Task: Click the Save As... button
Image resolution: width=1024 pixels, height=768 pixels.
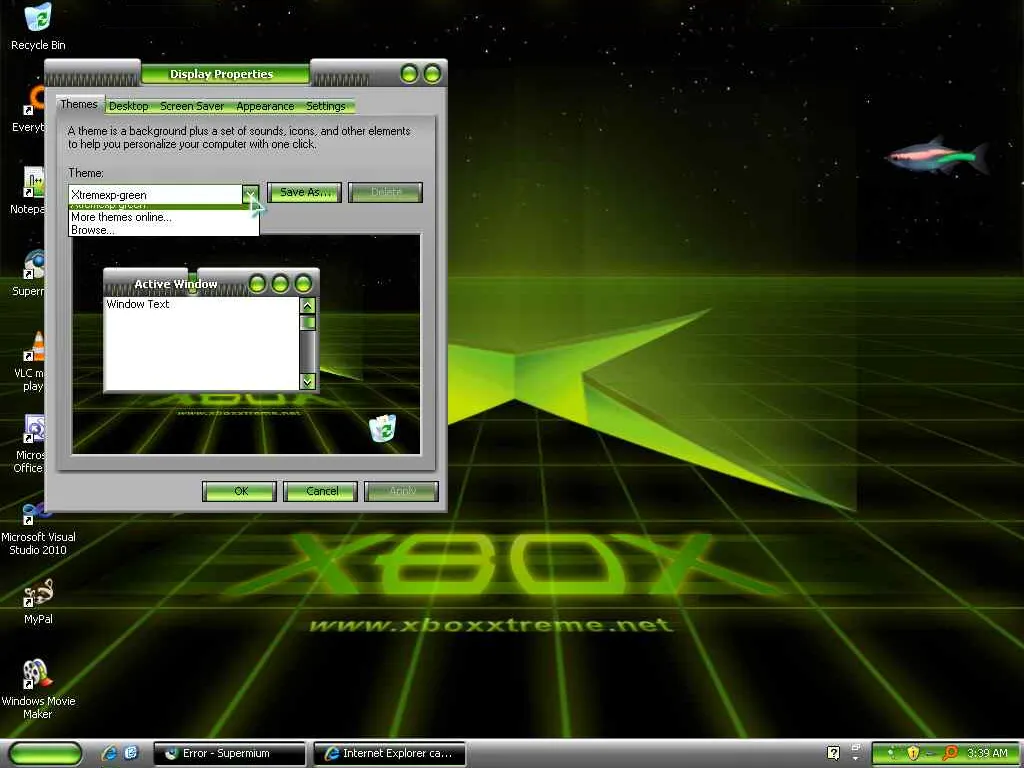Action: [x=304, y=192]
